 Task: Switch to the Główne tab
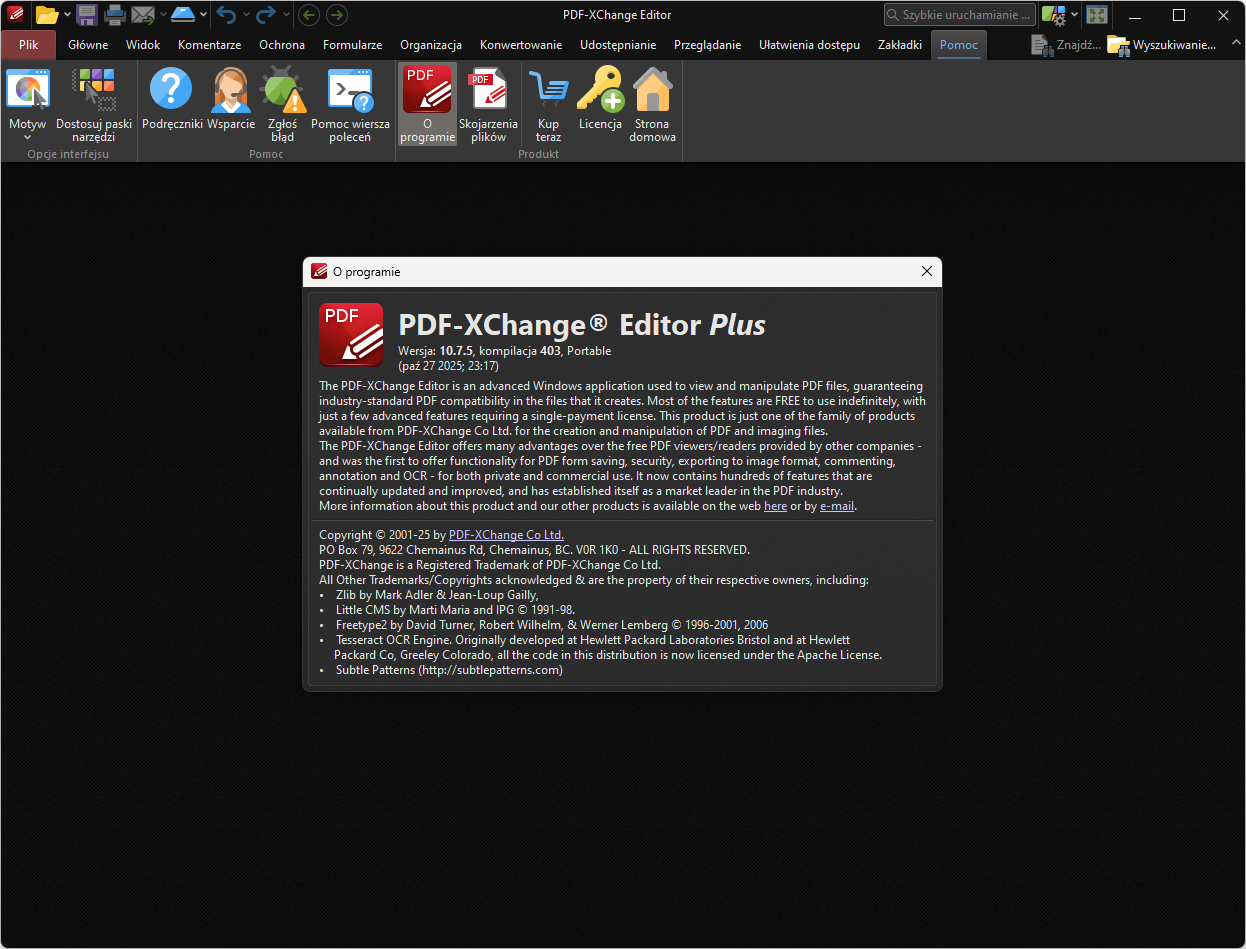88,45
